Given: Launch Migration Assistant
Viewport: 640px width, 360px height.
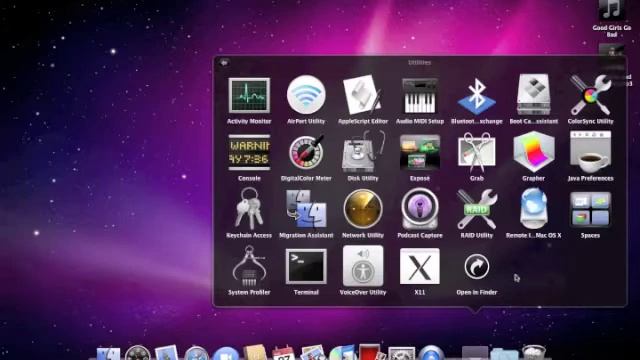Looking at the screenshot, I should coord(306,209).
